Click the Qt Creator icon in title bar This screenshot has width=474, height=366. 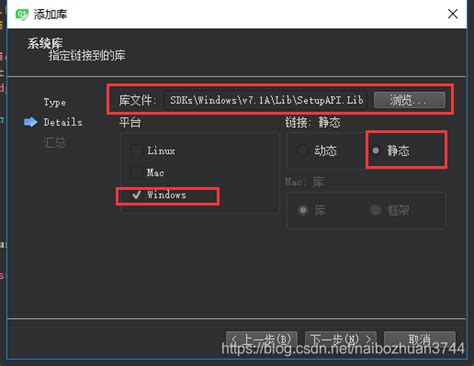point(22,14)
